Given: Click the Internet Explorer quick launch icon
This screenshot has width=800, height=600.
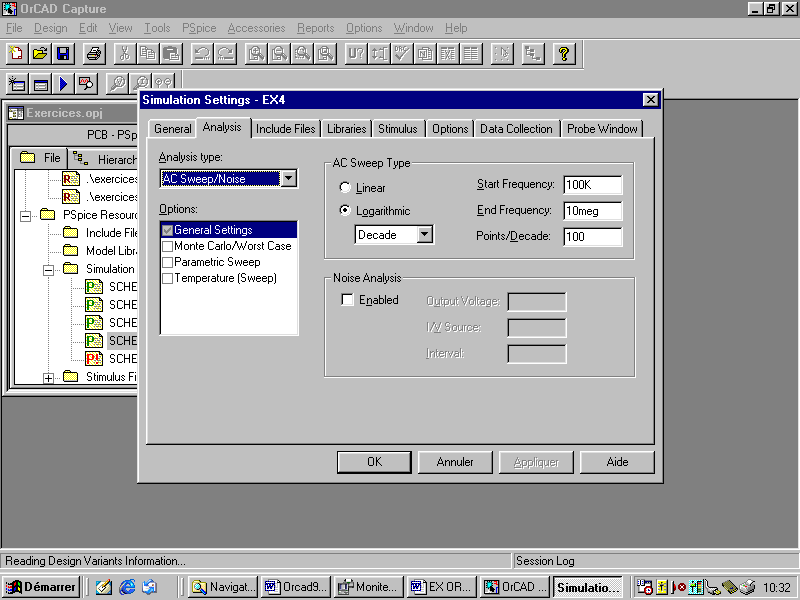Looking at the screenshot, I should [x=127, y=587].
